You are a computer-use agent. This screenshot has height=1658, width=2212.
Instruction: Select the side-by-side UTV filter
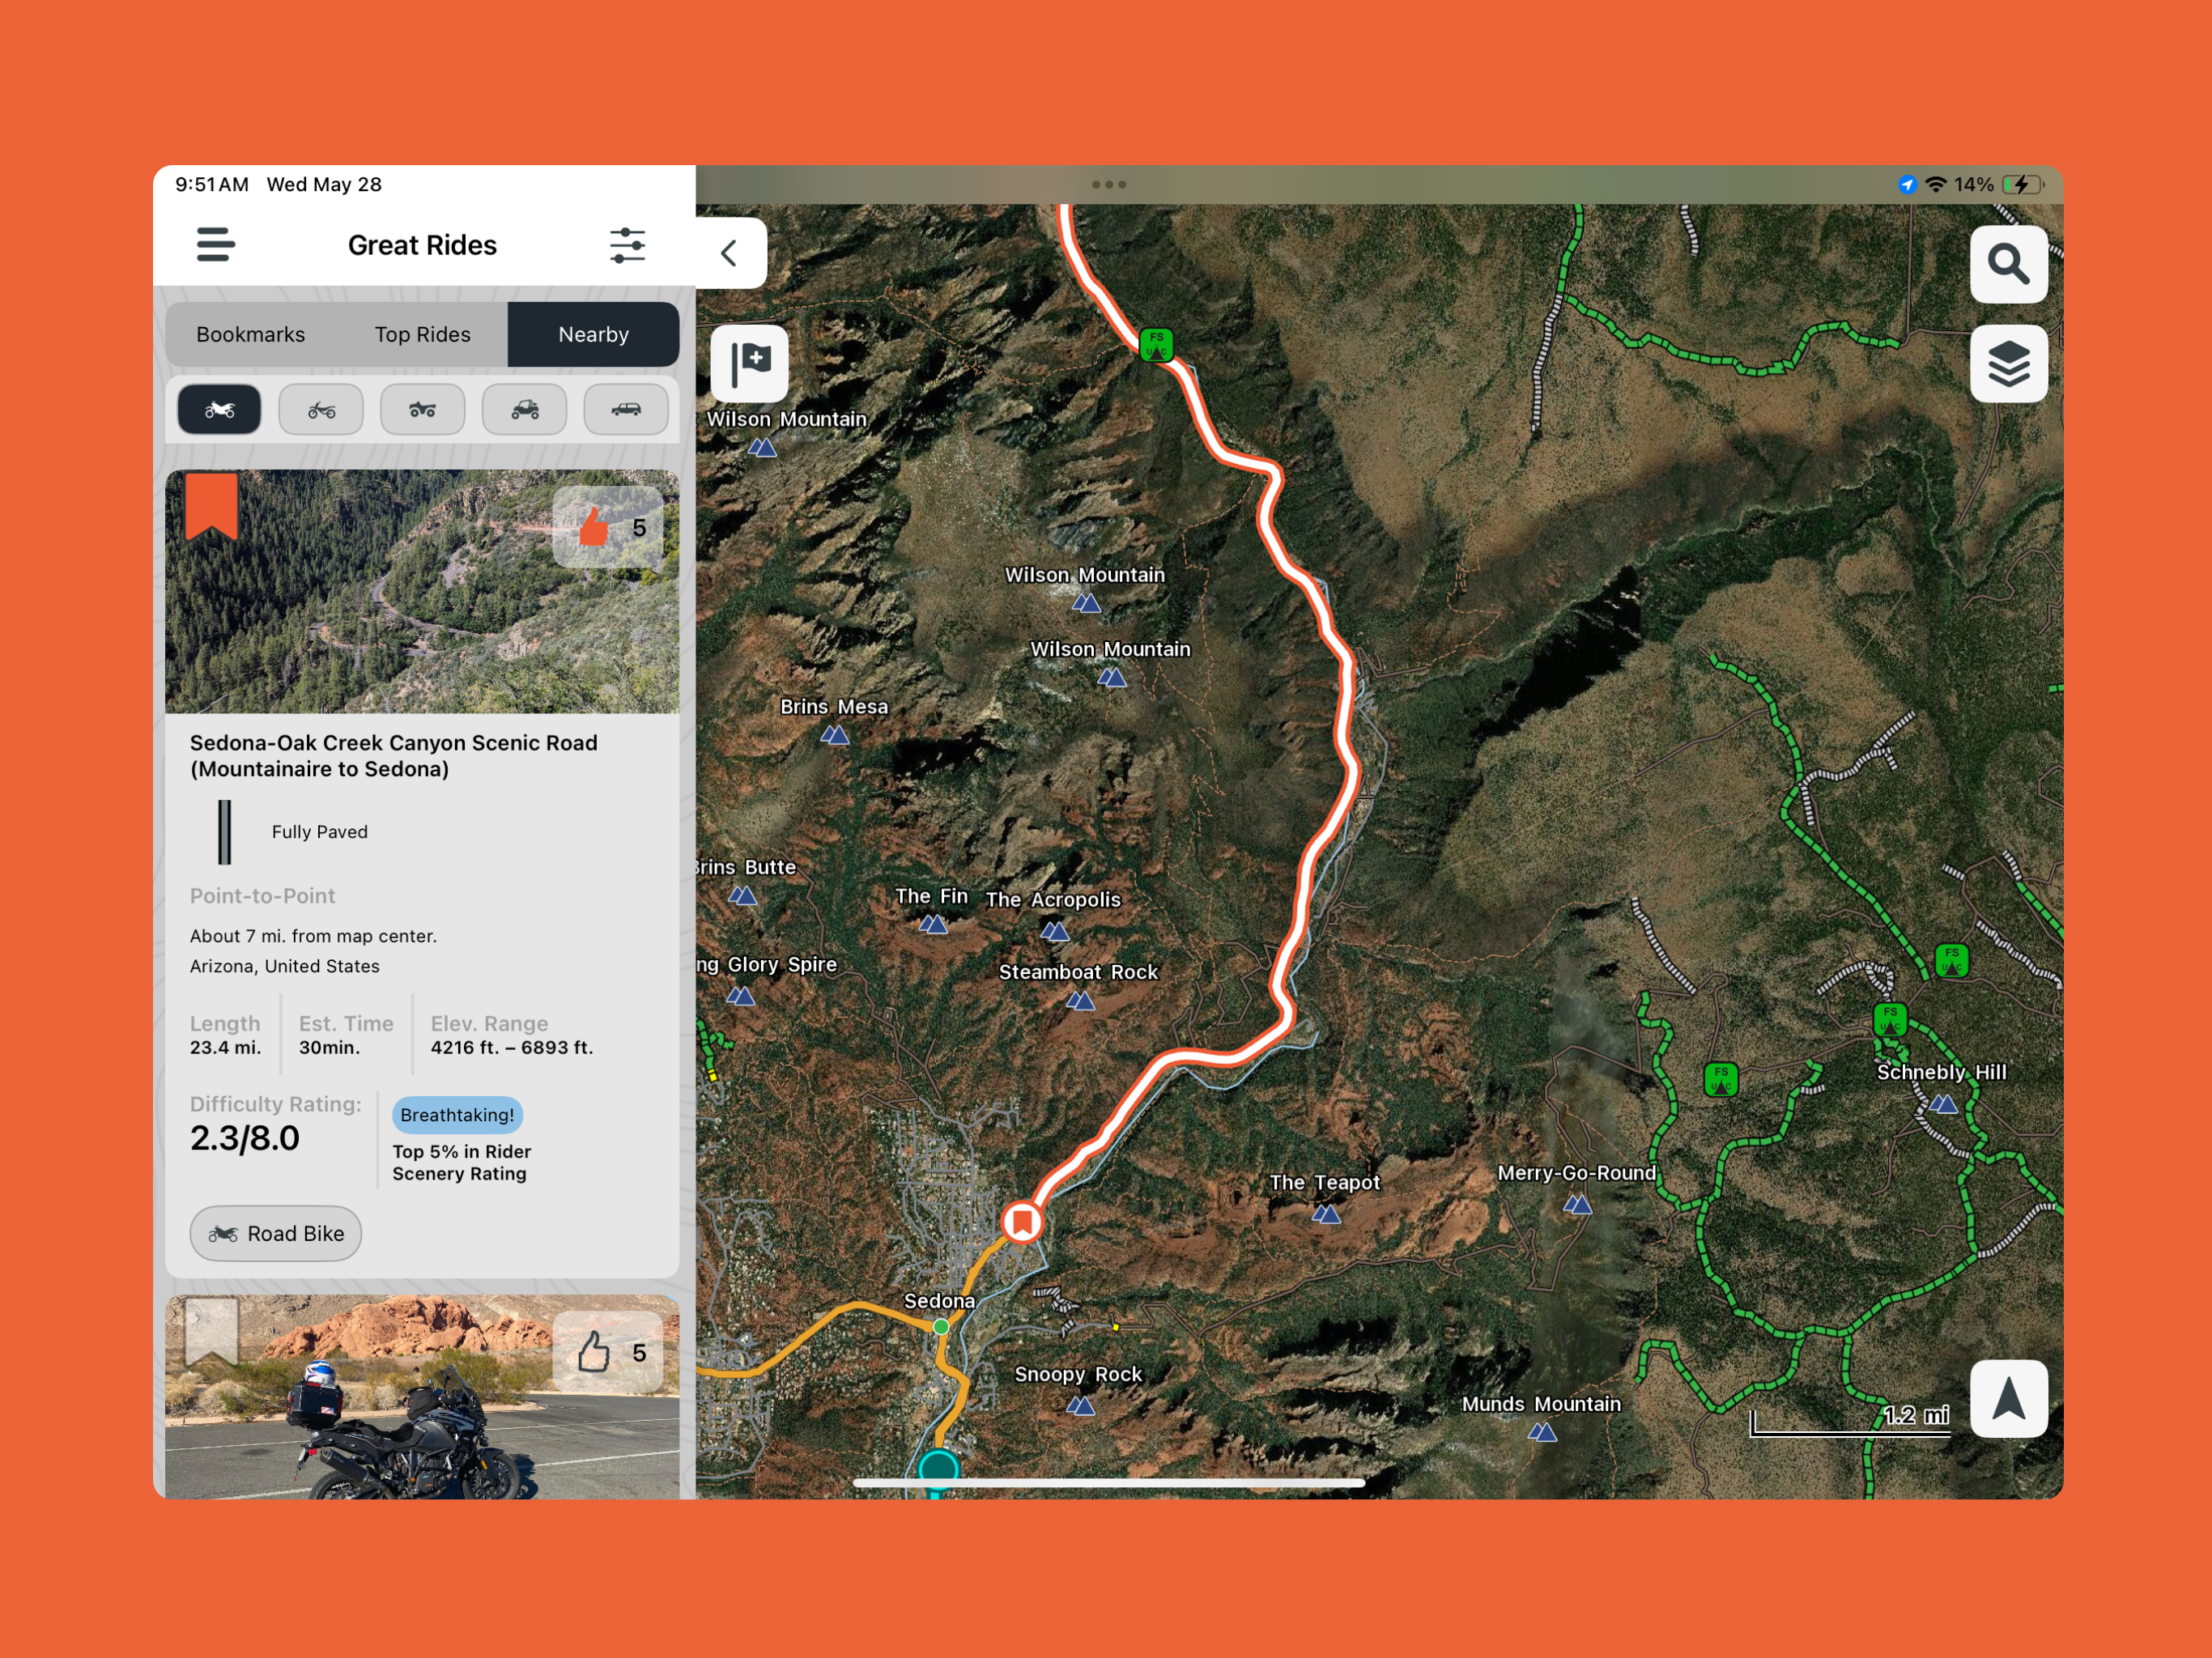point(524,410)
